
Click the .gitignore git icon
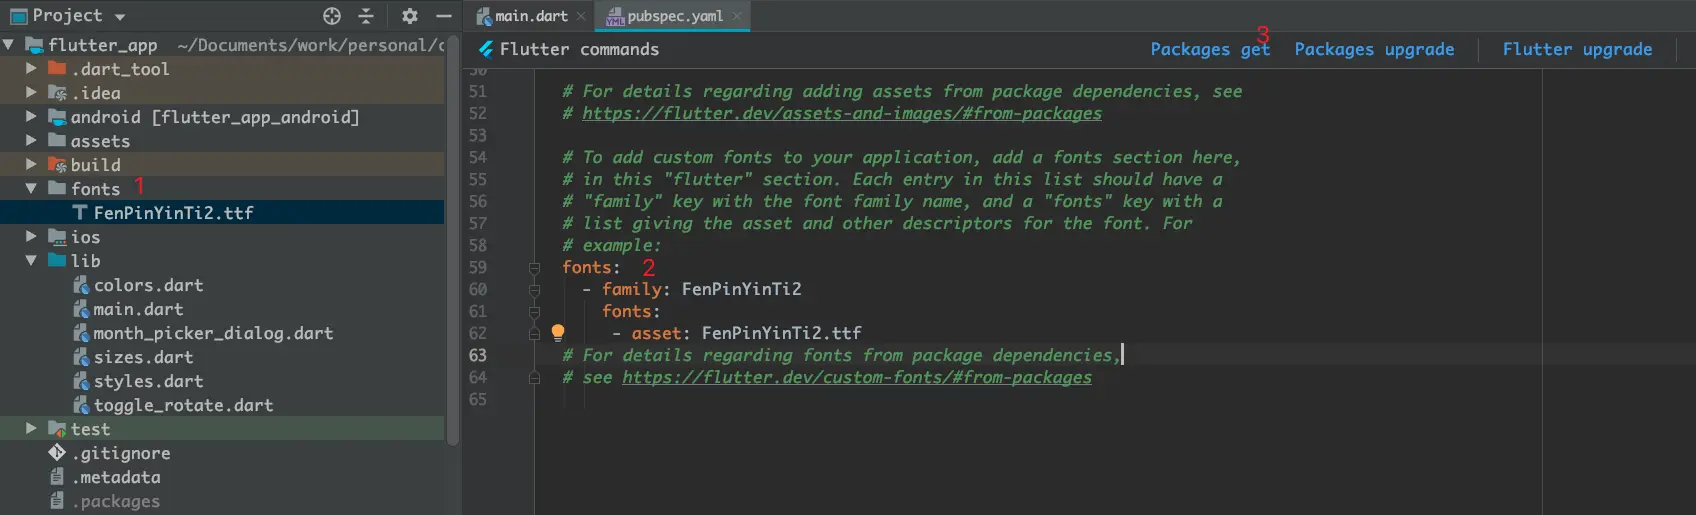click(57, 453)
